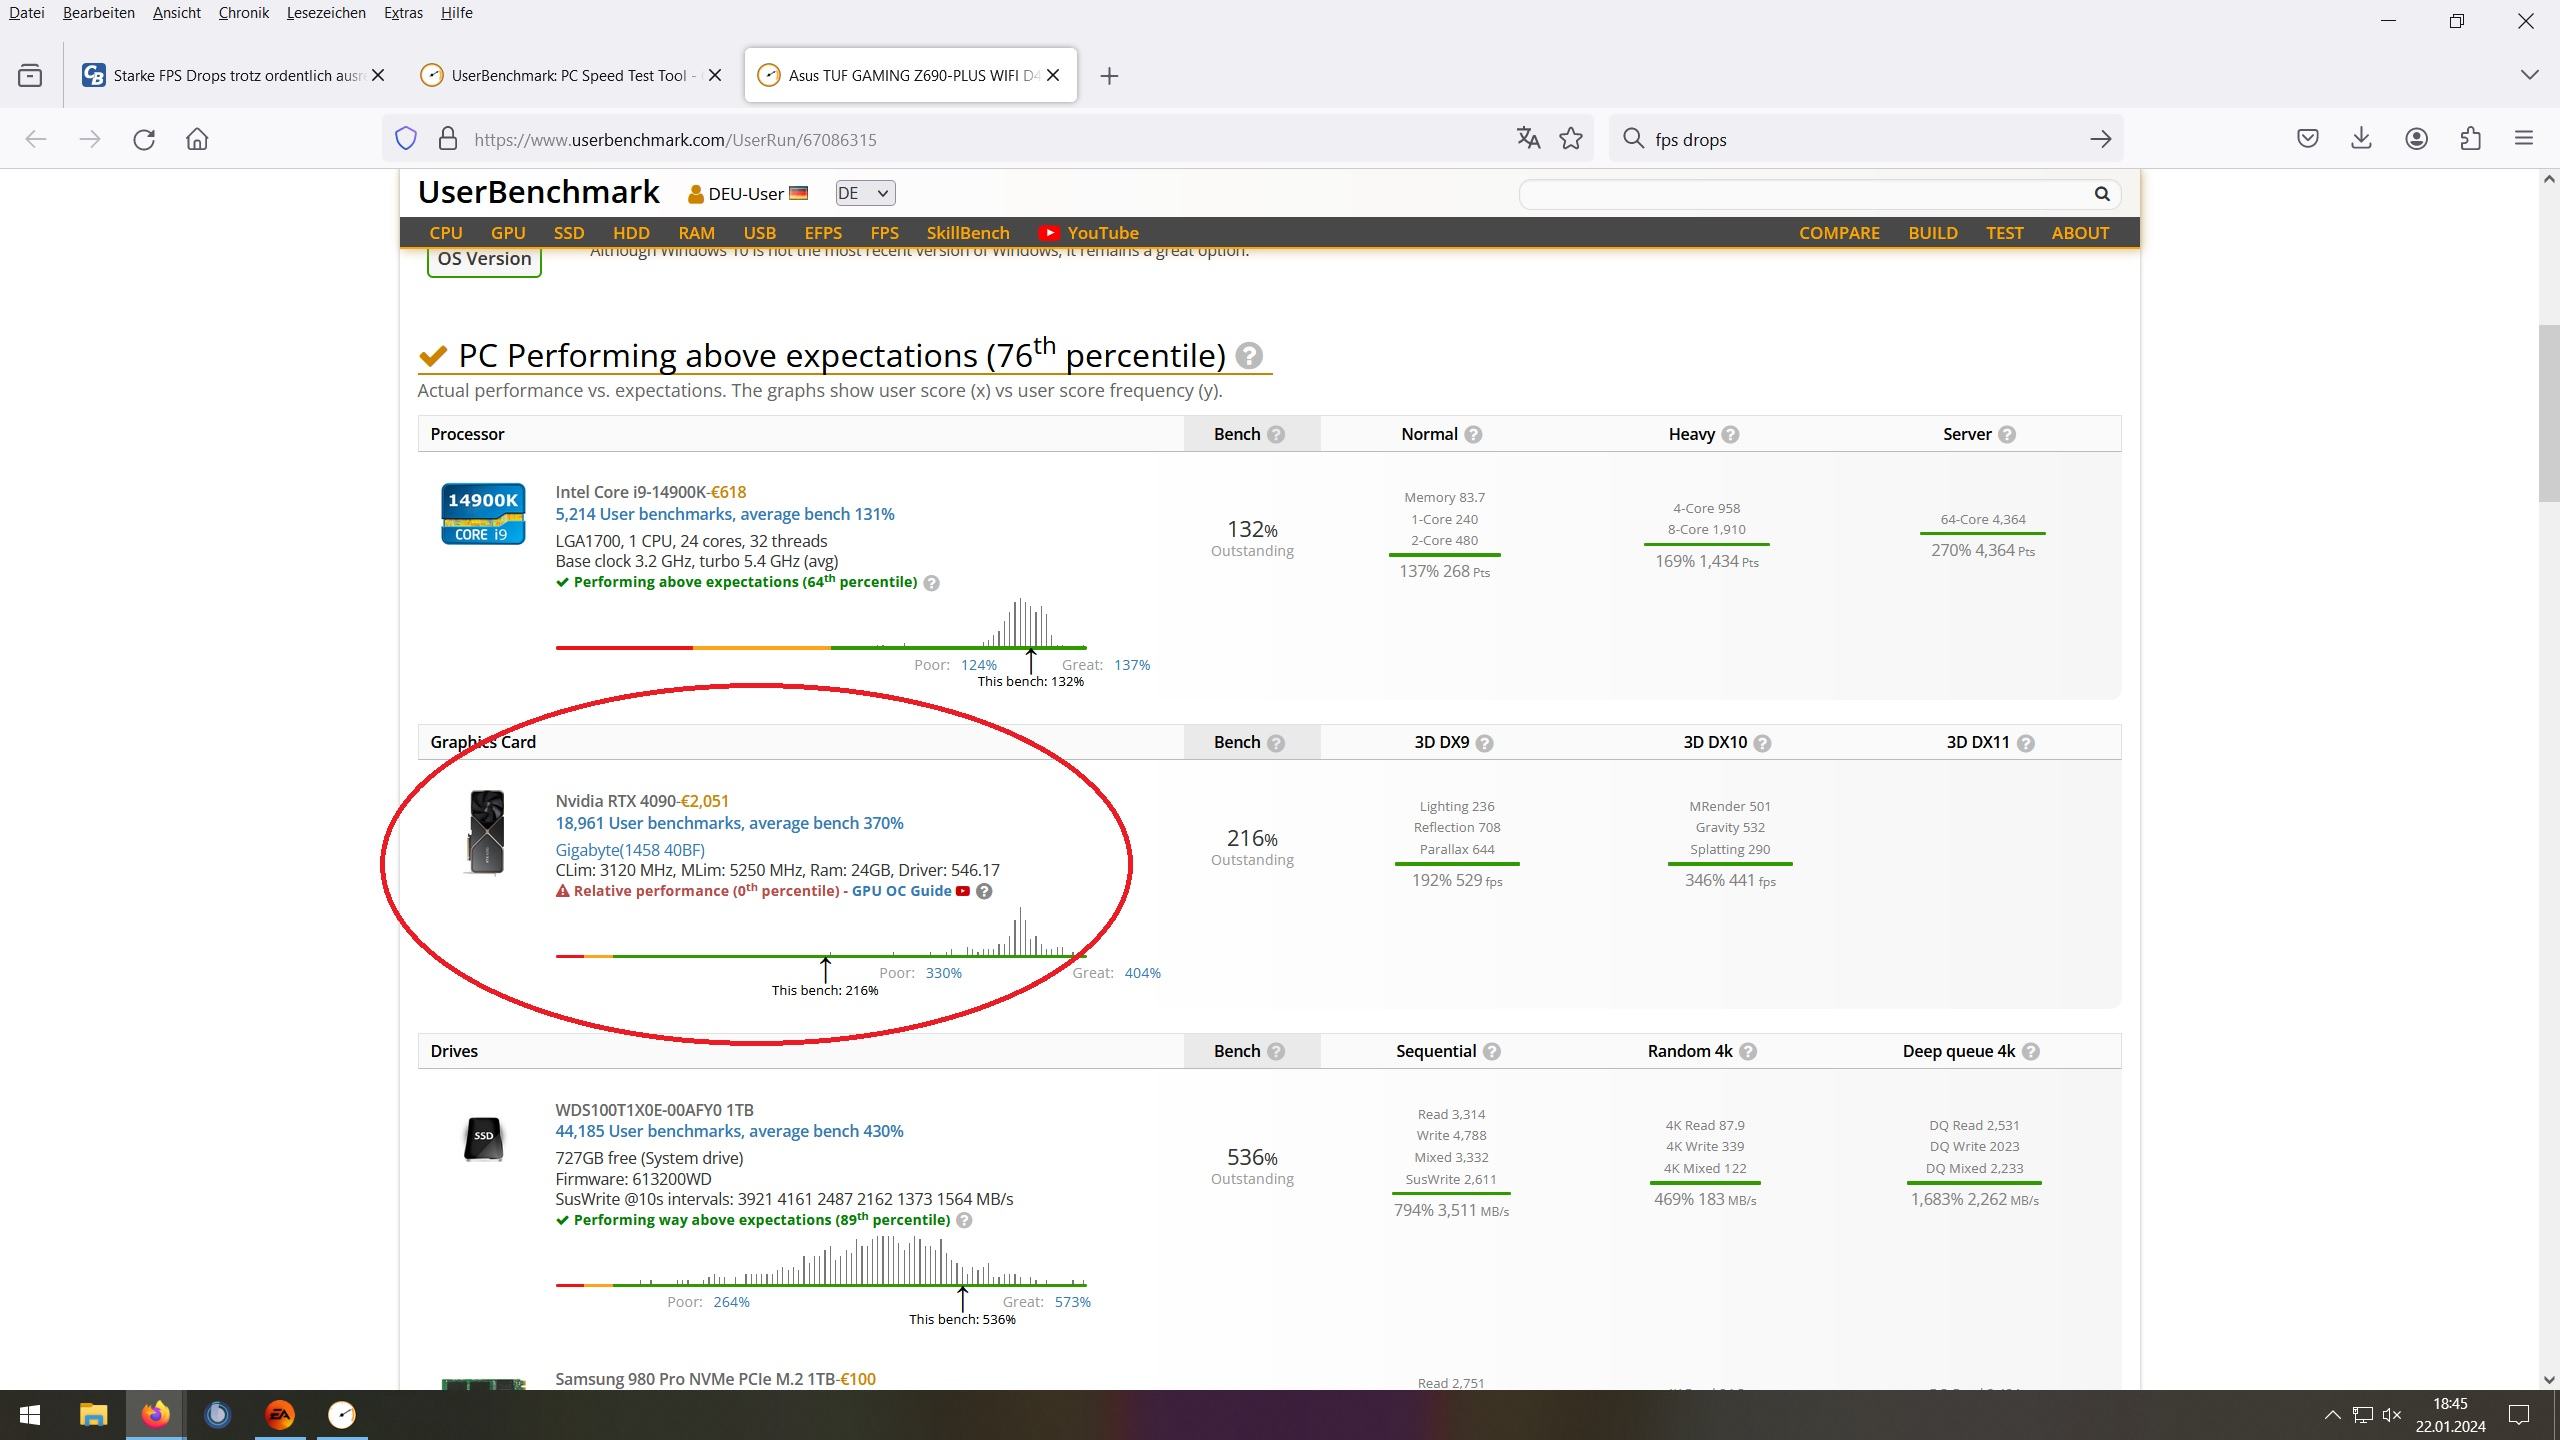Open the GPU OC Guide link

(x=901, y=891)
